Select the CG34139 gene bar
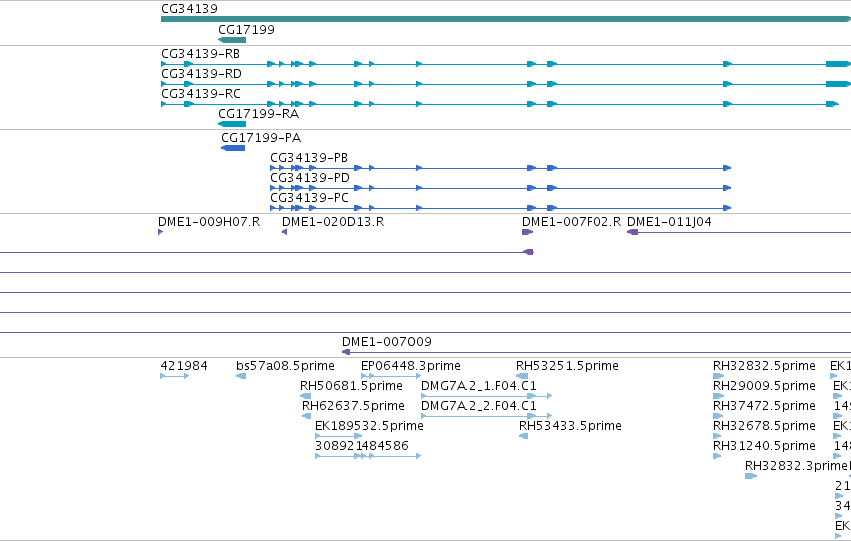The height and width of the screenshot is (541, 851). pyautogui.click(x=506, y=20)
